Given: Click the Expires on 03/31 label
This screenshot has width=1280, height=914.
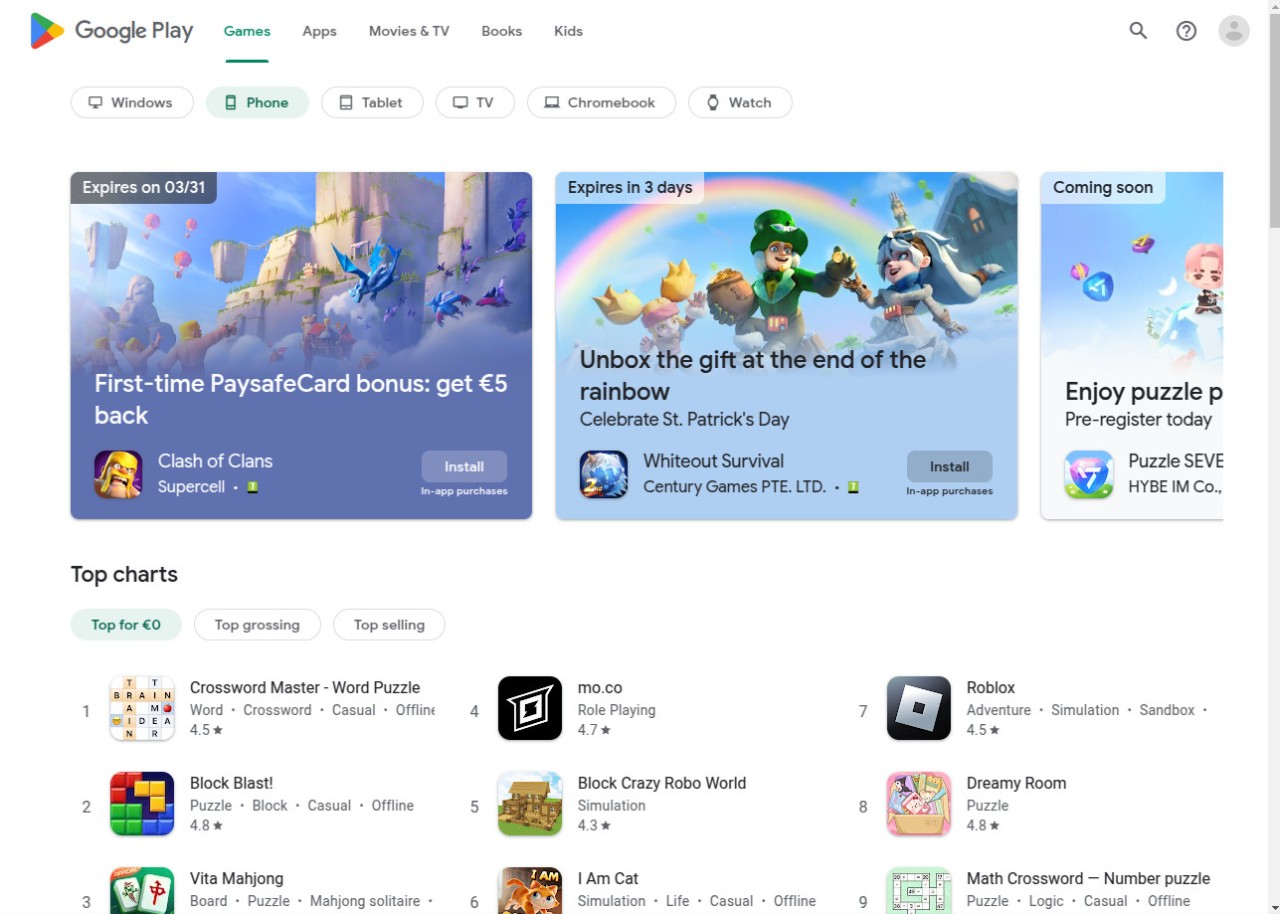Looking at the screenshot, I should (143, 187).
